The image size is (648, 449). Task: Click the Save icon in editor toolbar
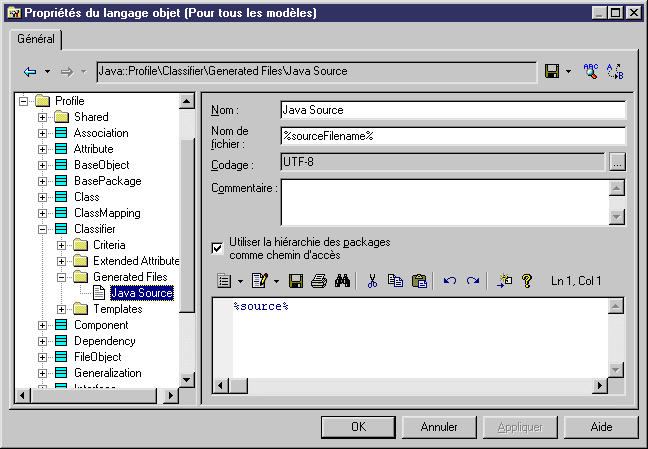296,282
